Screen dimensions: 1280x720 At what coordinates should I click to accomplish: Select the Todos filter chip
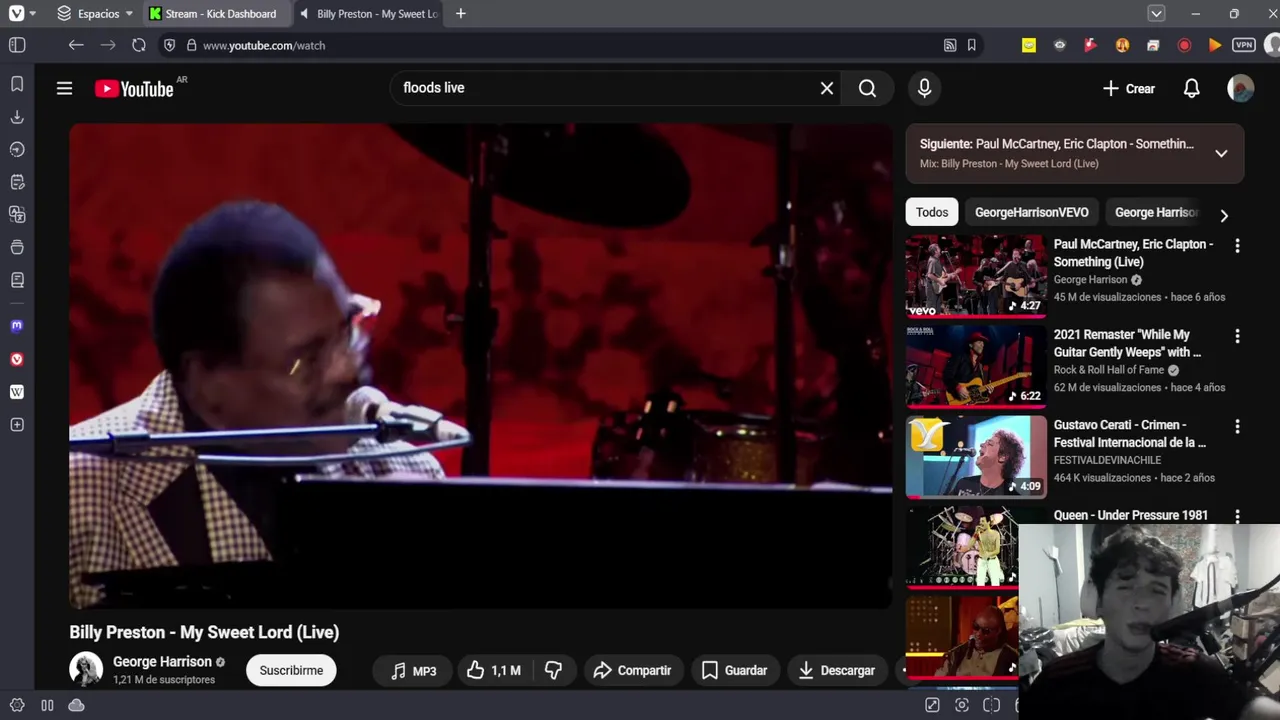932,212
